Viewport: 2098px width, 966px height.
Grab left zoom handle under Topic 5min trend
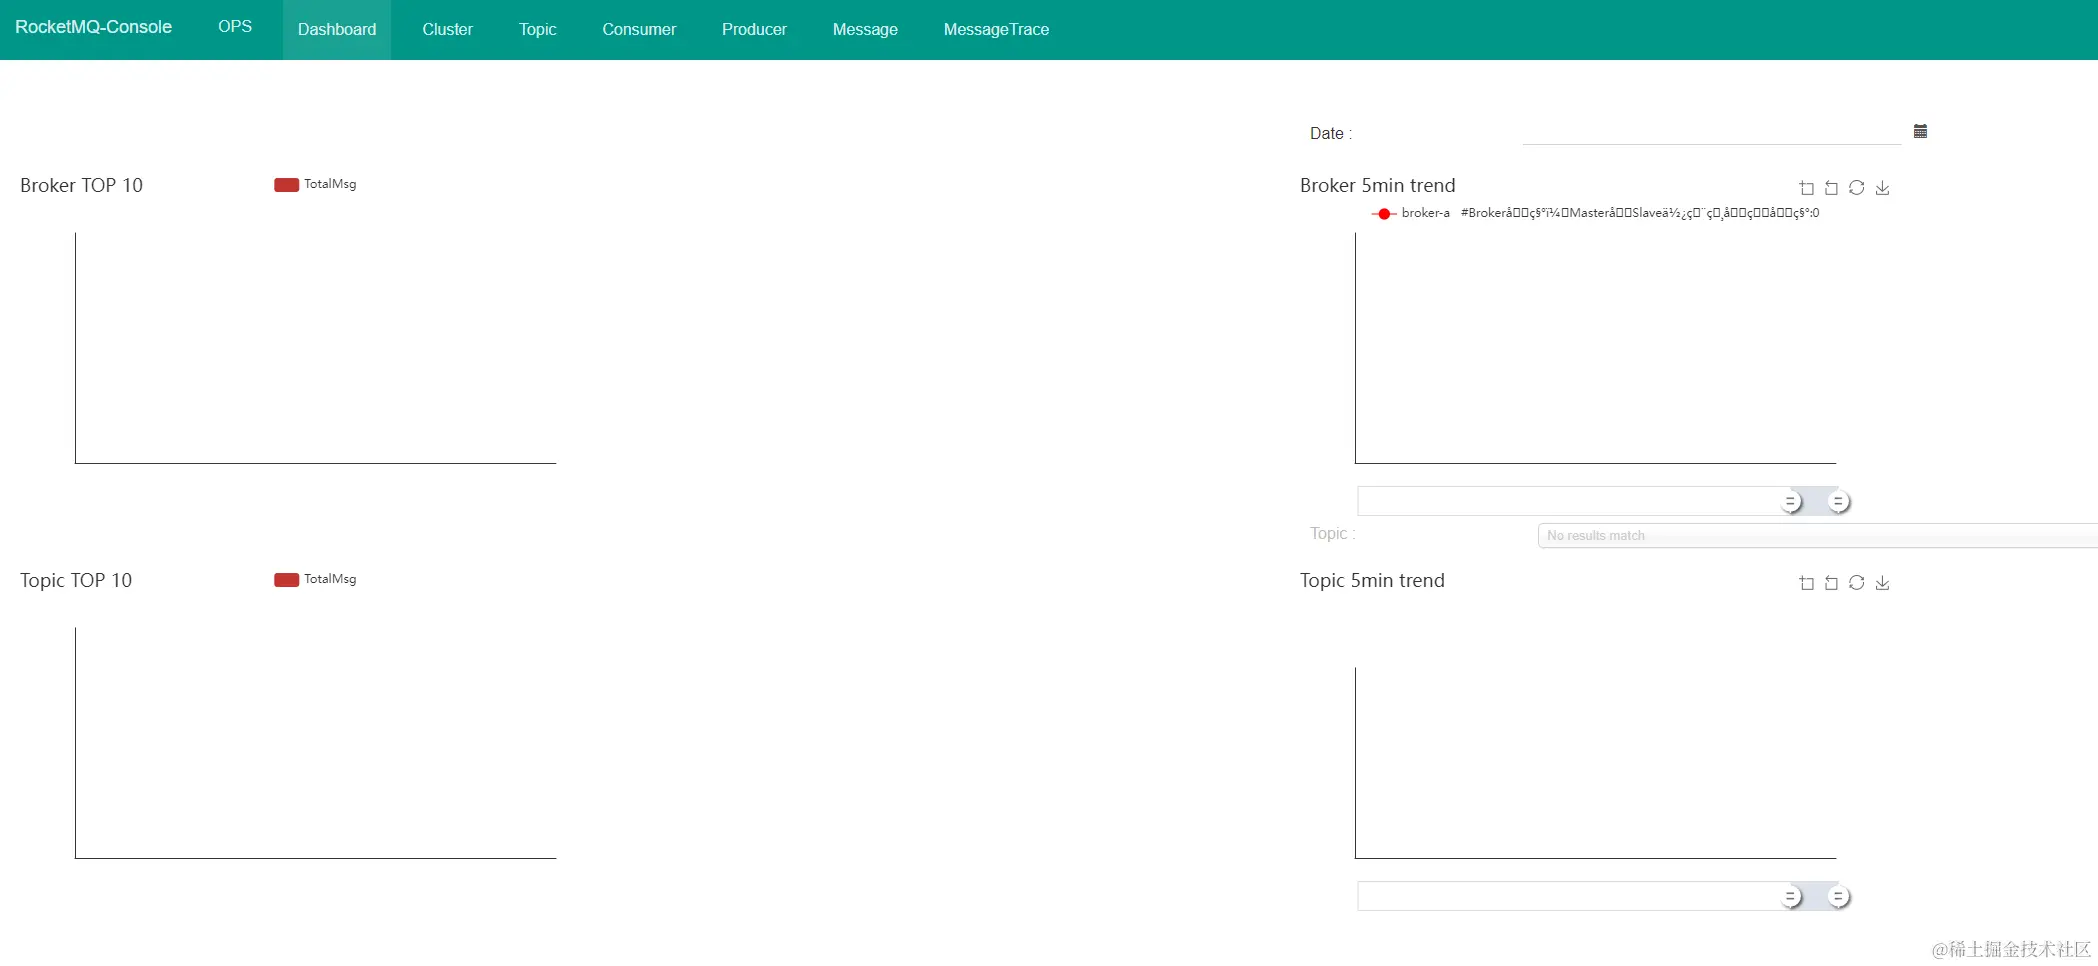pyautogui.click(x=1790, y=896)
